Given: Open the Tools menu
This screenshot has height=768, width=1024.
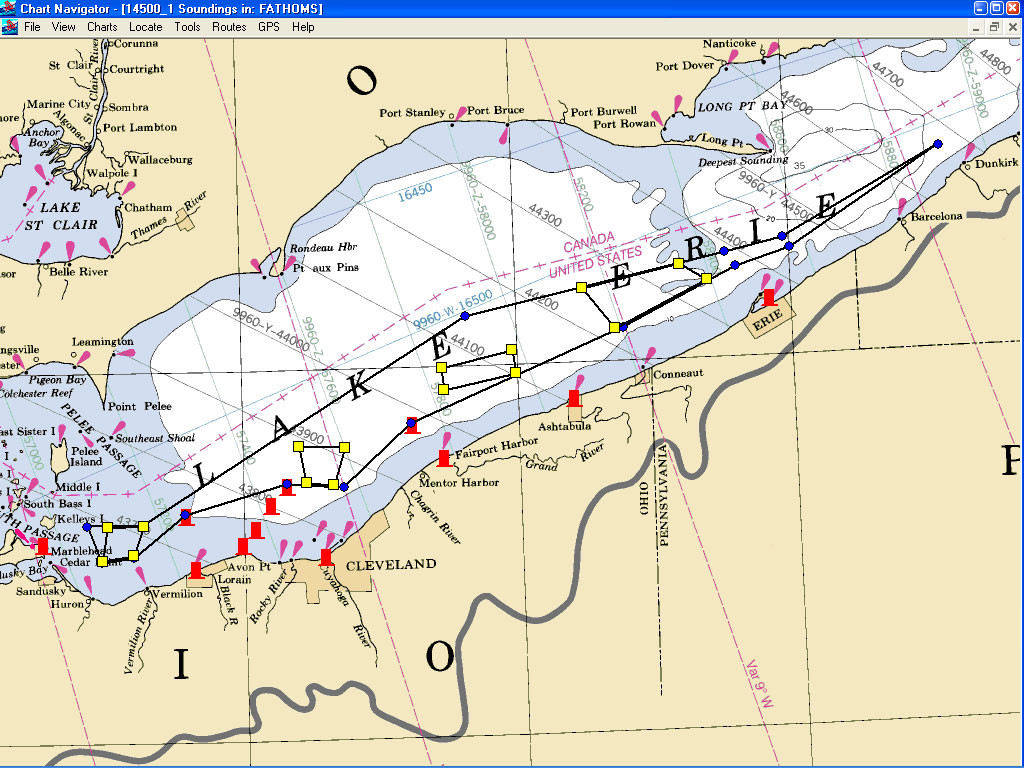Looking at the screenshot, I should 187,27.
